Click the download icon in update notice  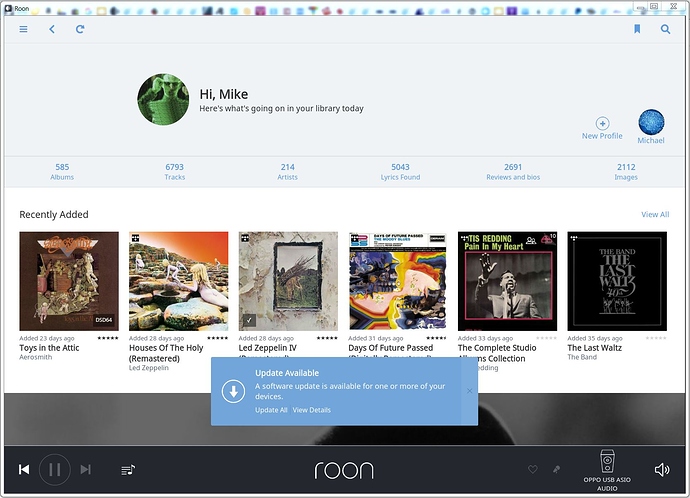(x=233, y=391)
